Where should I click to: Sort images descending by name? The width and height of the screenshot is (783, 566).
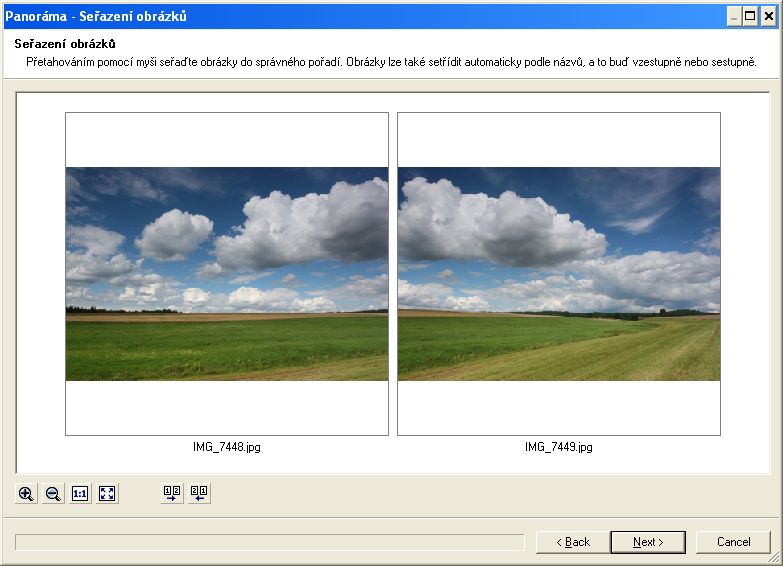pyautogui.click(x=199, y=494)
